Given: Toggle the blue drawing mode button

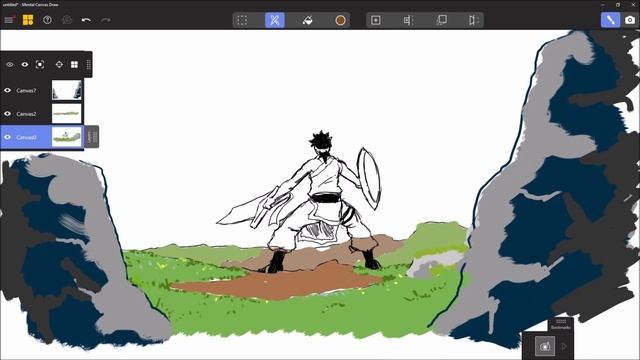Looking at the screenshot, I should point(610,20).
